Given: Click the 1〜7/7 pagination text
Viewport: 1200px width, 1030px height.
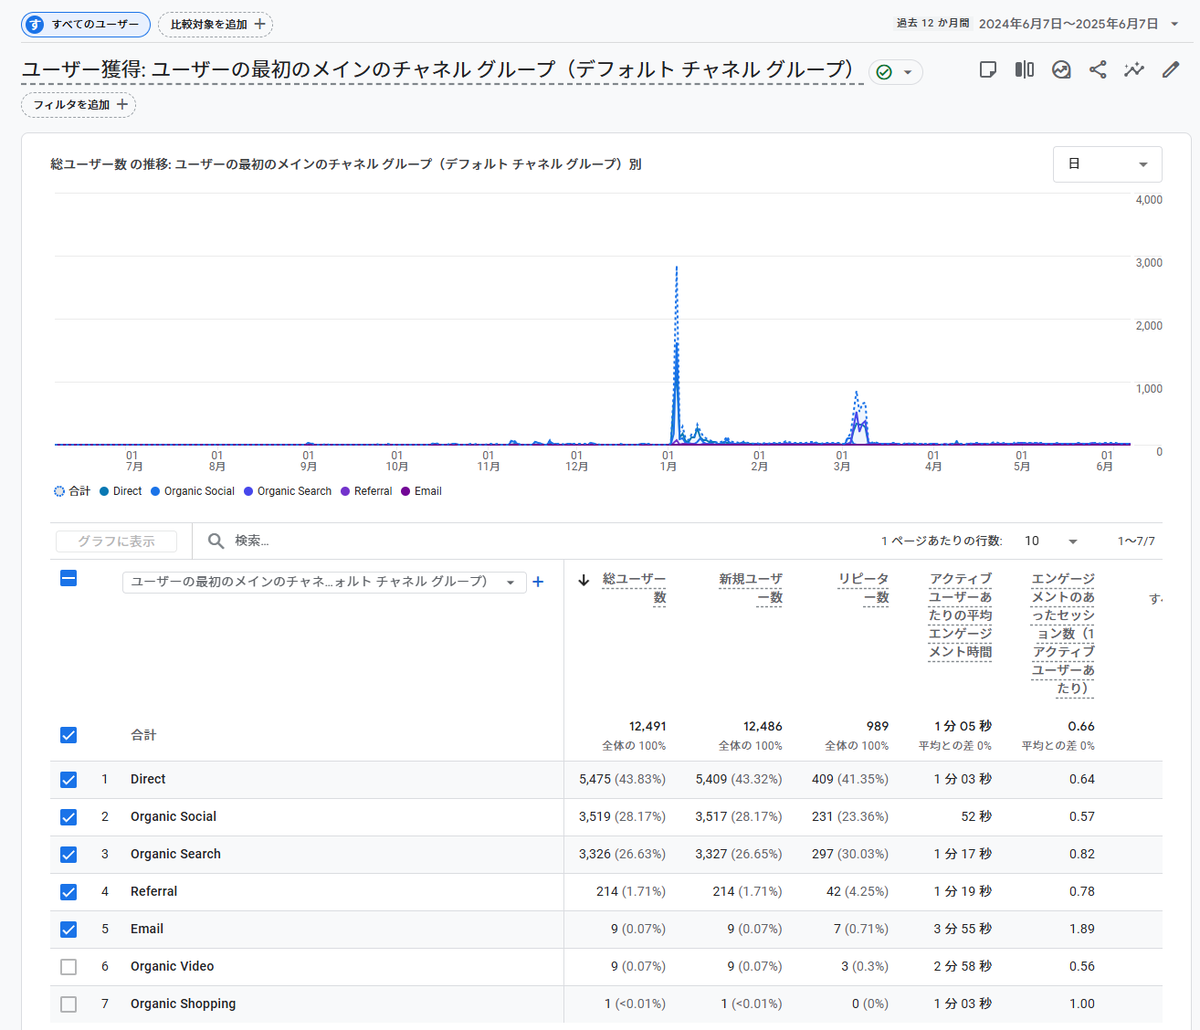Looking at the screenshot, I should click(1136, 541).
